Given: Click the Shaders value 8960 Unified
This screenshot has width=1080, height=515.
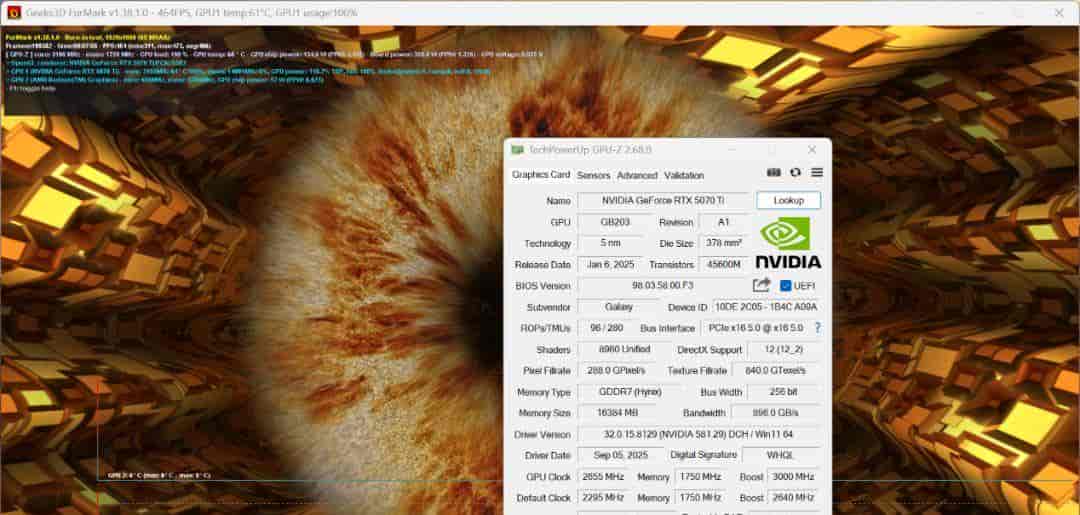Looking at the screenshot, I should coord(624,349).
